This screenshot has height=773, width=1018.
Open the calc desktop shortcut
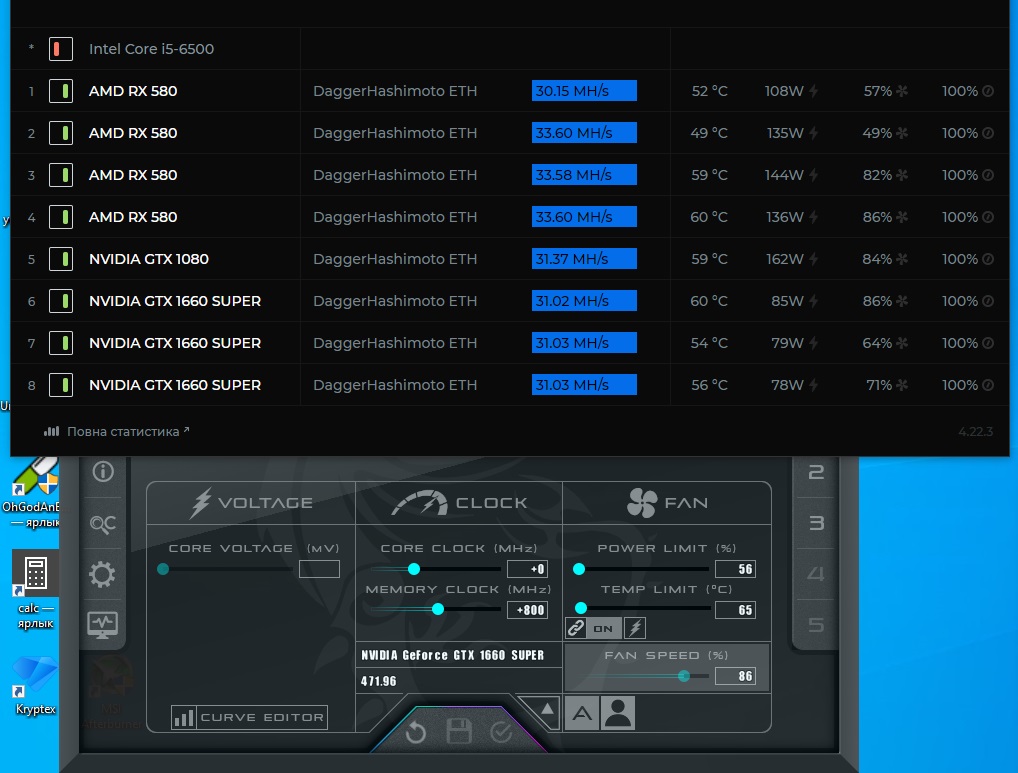(x=35, y=590)
